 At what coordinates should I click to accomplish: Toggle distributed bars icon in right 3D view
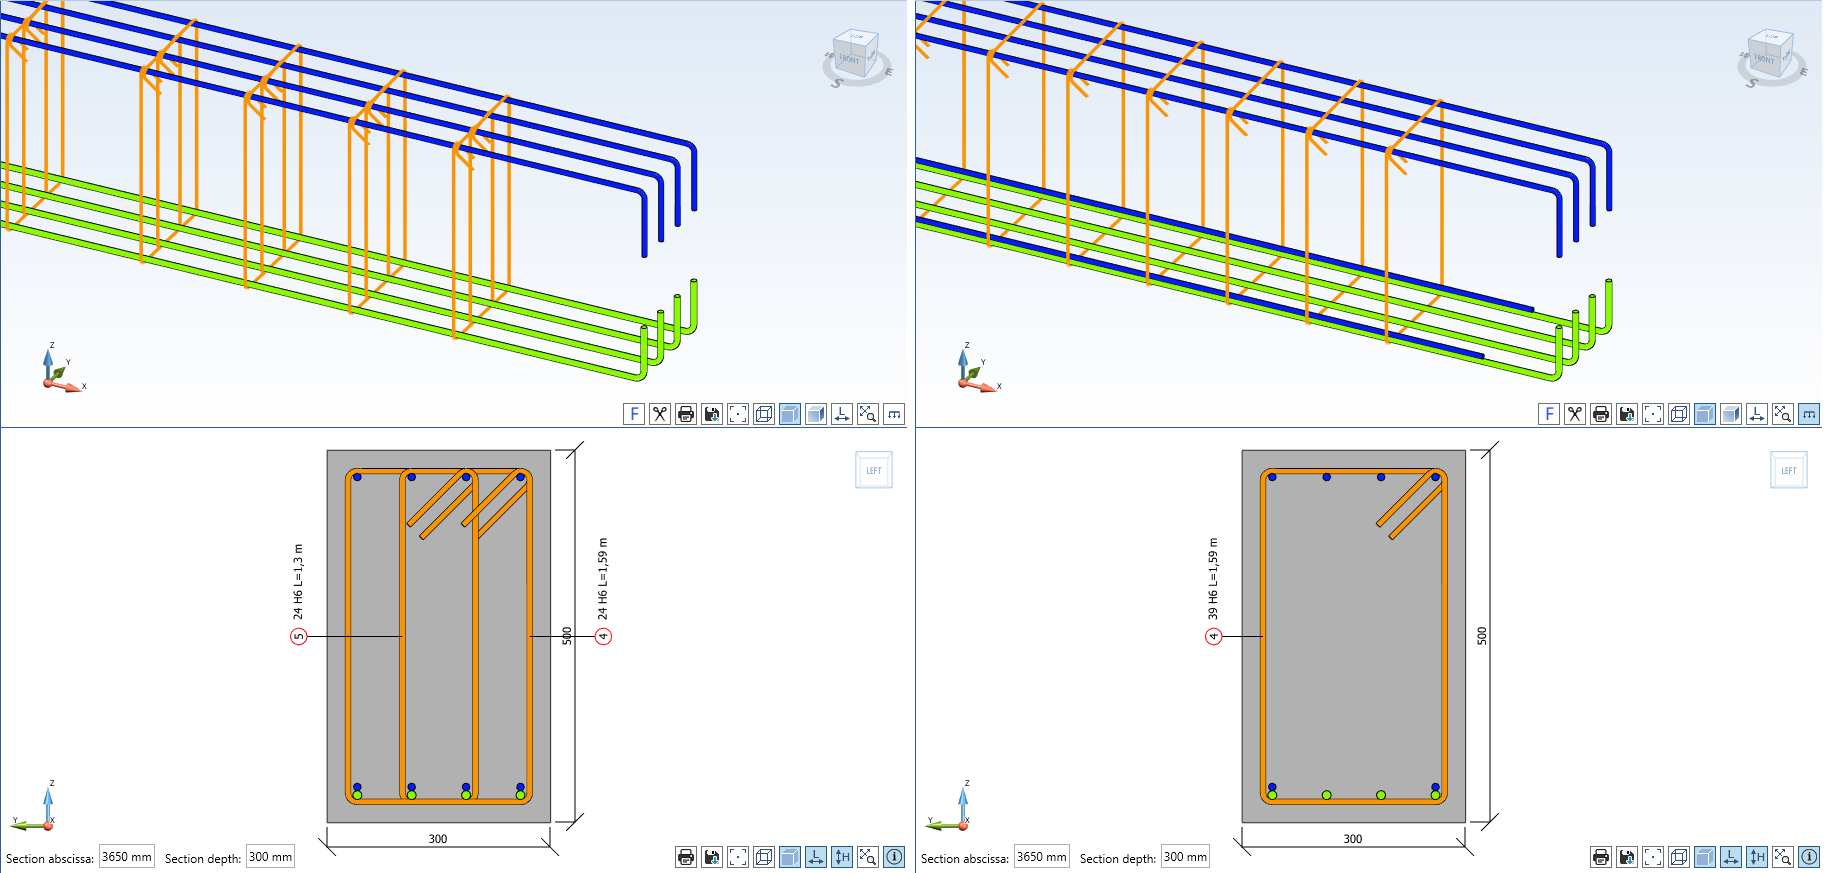point(1809,414)
